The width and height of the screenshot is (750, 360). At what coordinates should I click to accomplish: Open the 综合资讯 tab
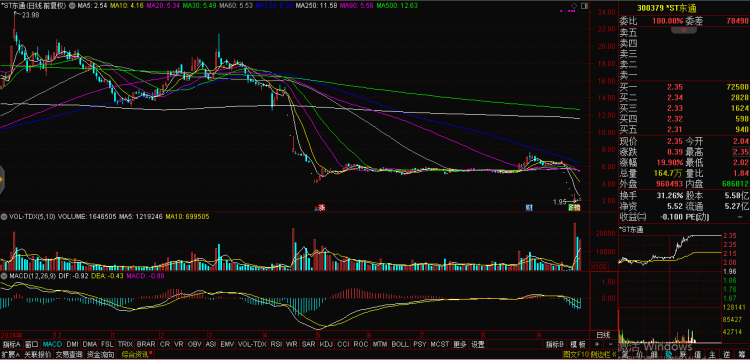(136, 355)
